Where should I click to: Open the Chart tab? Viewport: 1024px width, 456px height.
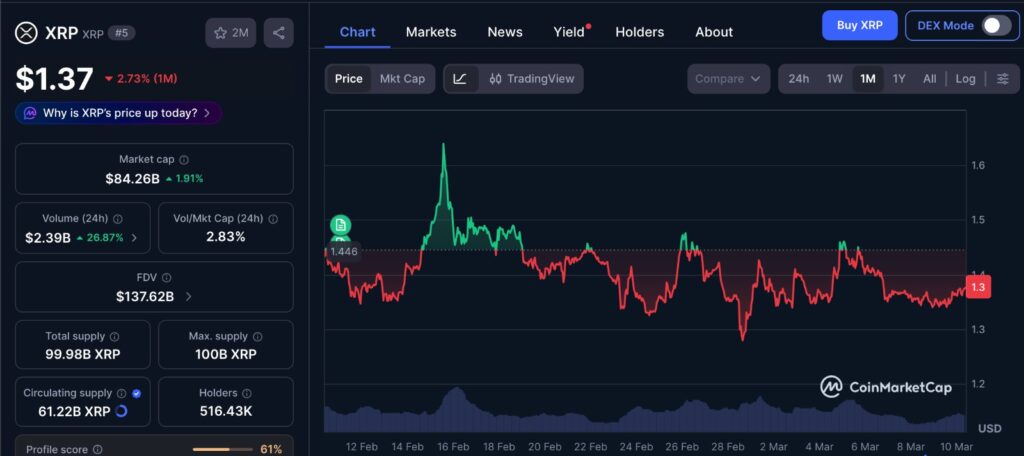[x=358, y=32]
